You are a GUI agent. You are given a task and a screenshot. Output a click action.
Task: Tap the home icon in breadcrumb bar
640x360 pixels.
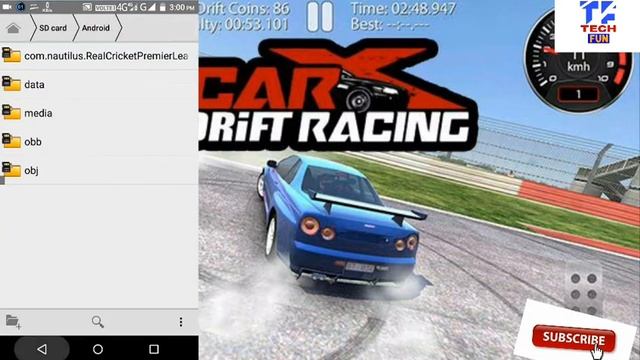point(13,28)
